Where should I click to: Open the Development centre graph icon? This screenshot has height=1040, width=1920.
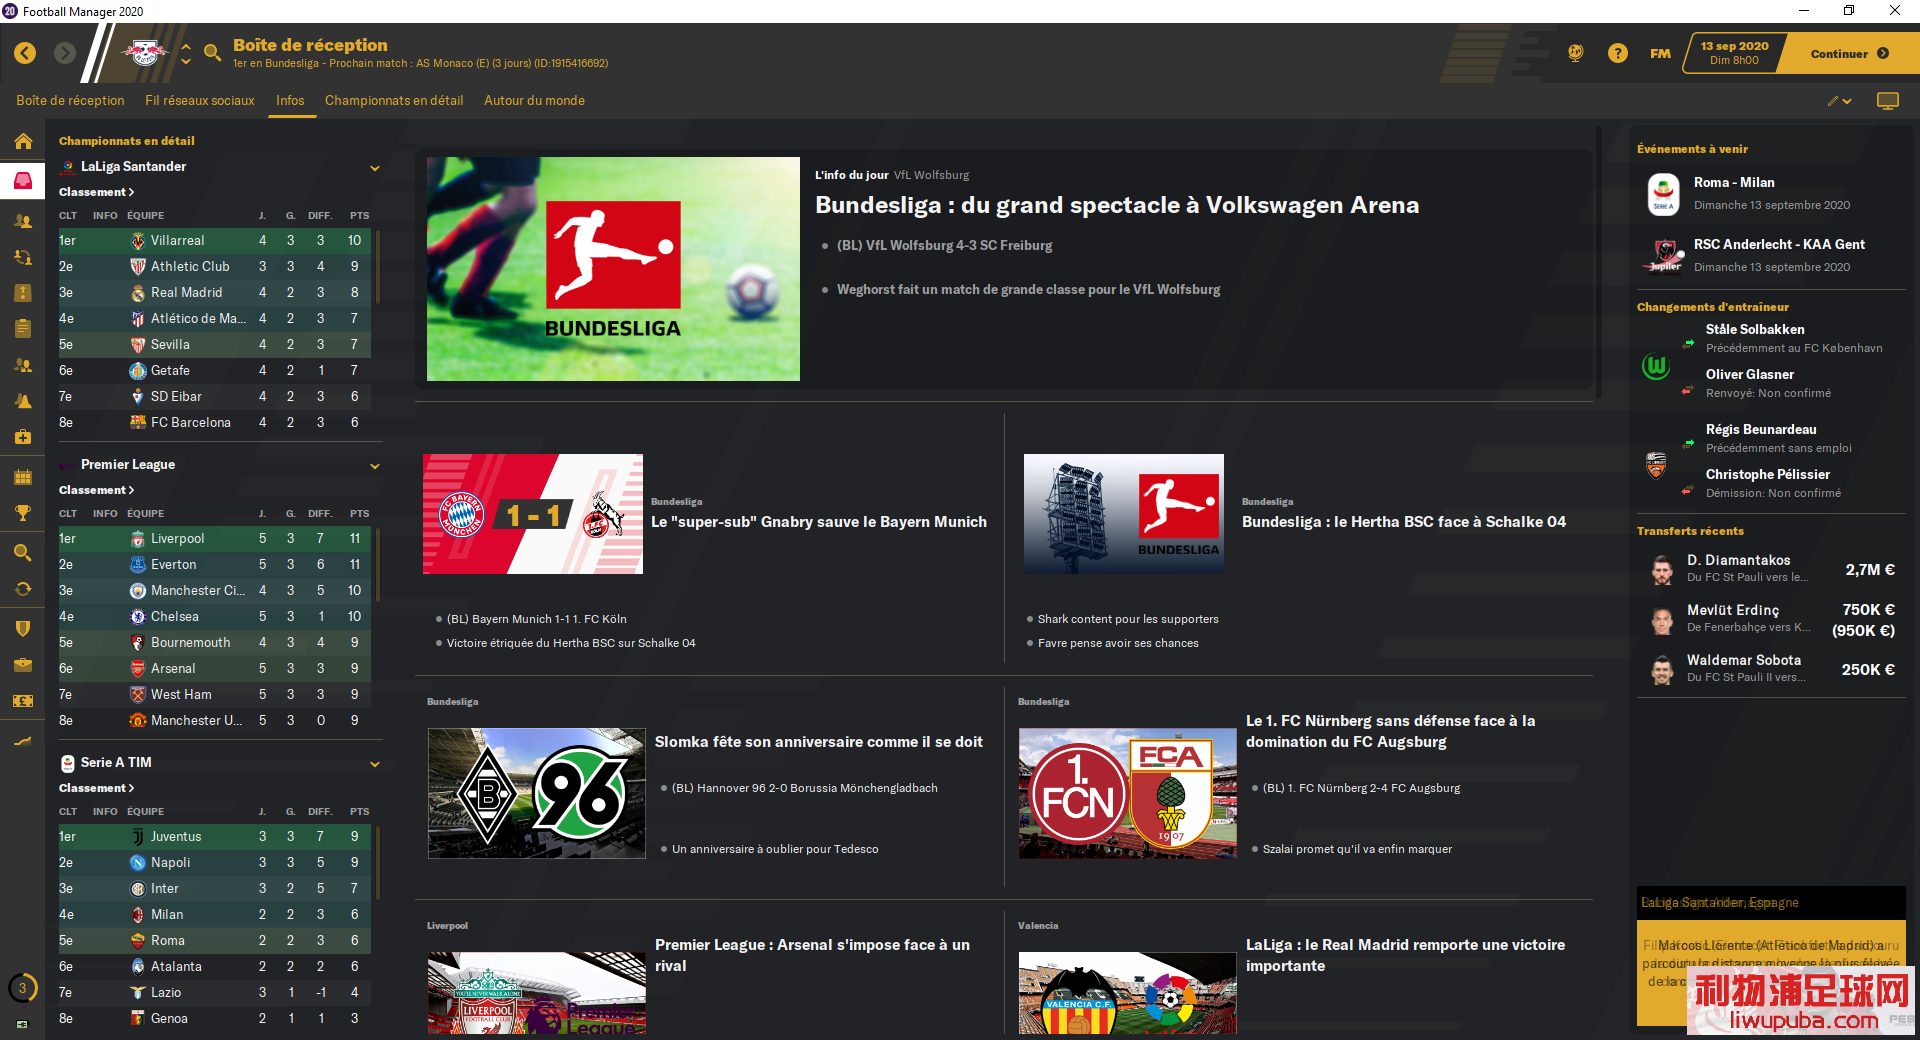[23, 741]
